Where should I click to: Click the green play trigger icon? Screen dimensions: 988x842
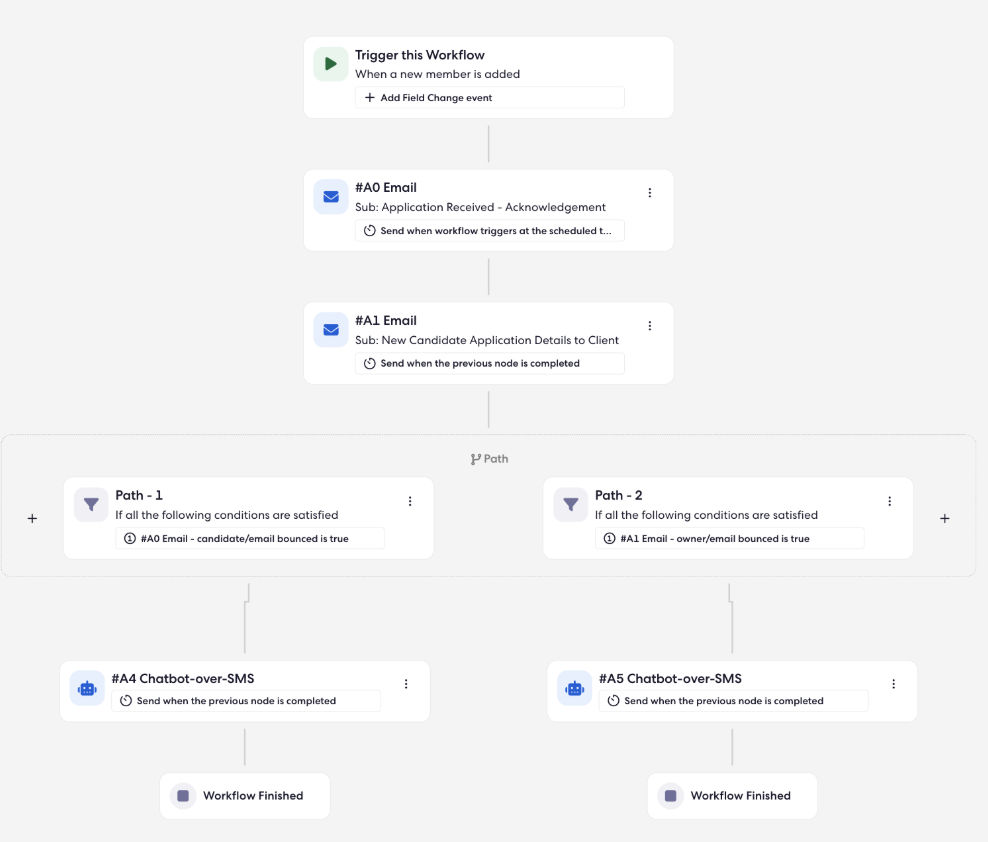(x=331, y=64)
